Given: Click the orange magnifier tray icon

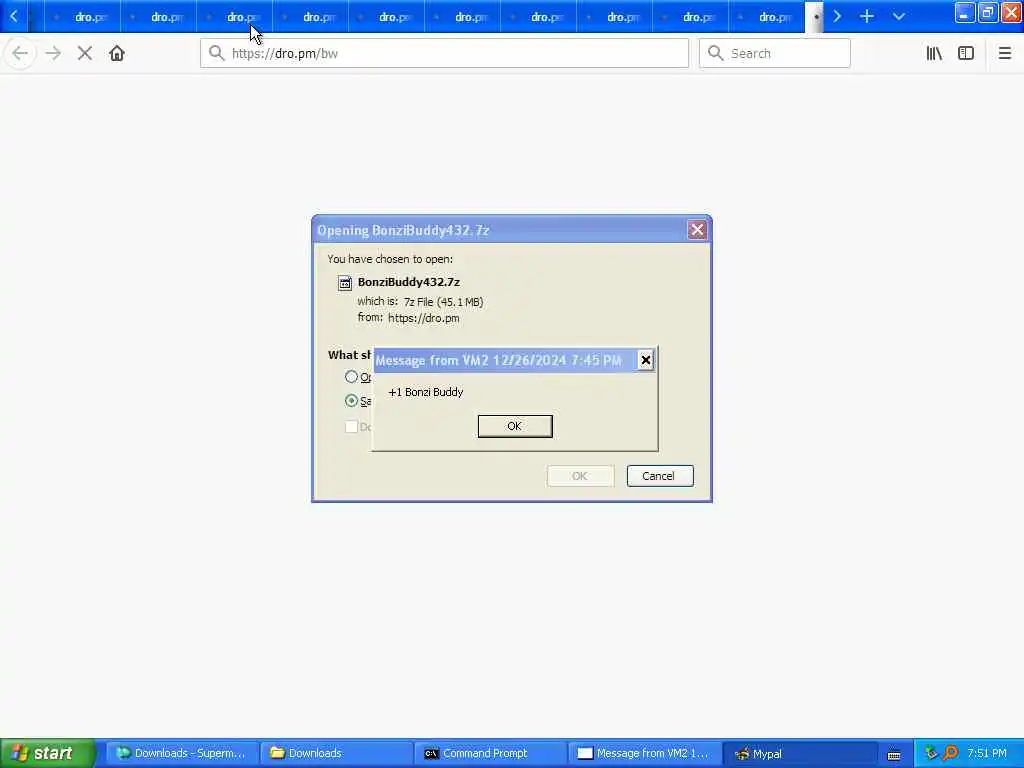Looking at the screenshot, I should [951, 754].
